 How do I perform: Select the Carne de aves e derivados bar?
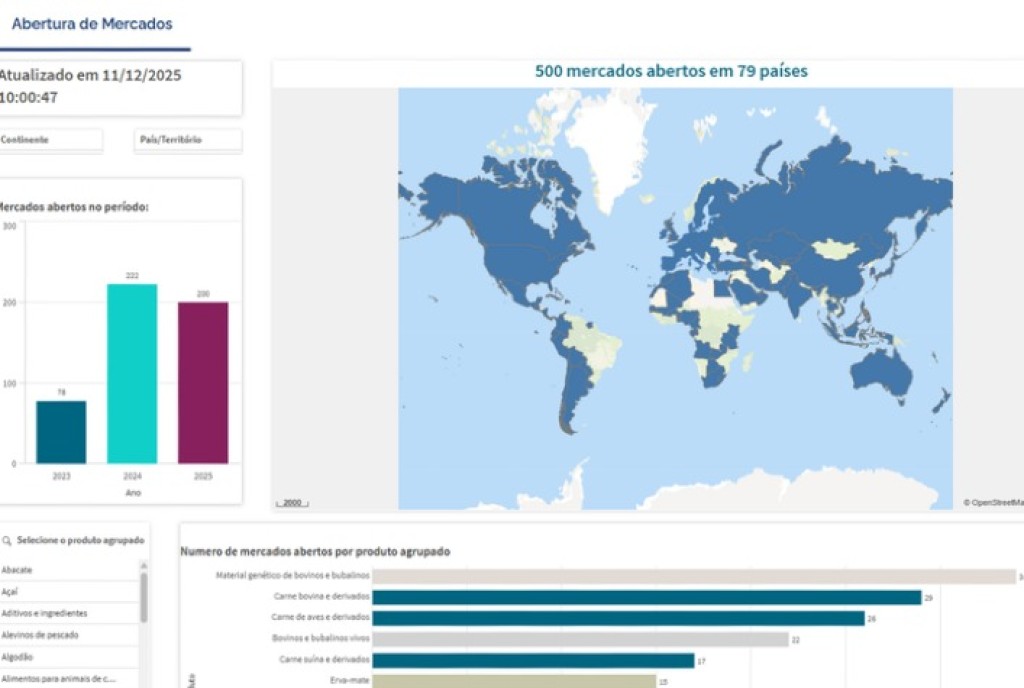click(x=618, y=618)
